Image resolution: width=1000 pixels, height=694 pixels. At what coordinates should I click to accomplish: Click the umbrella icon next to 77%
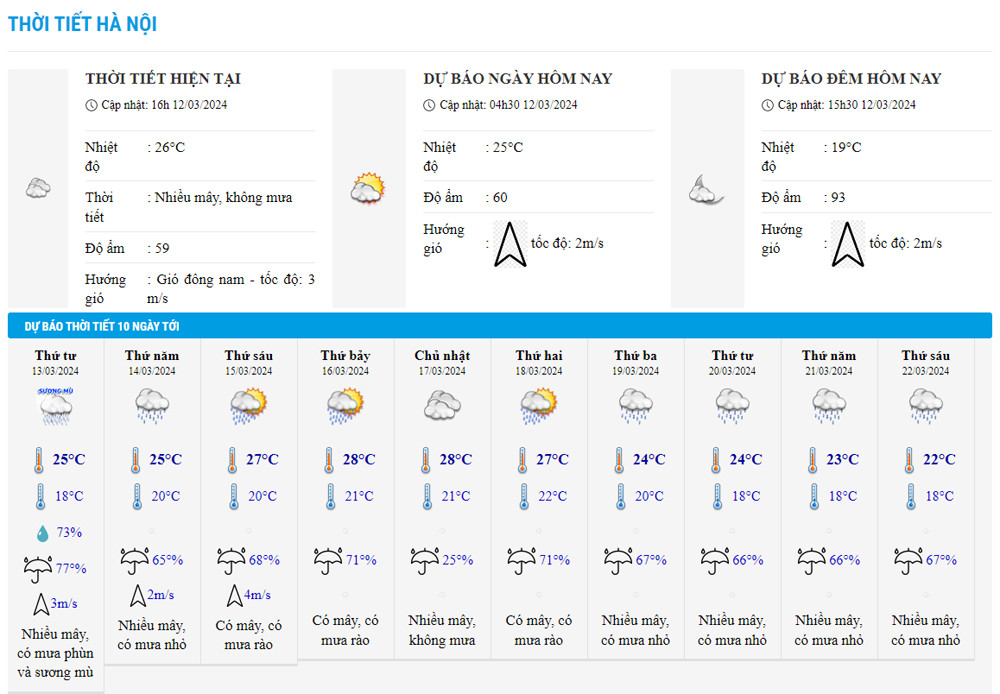[38, 569]
